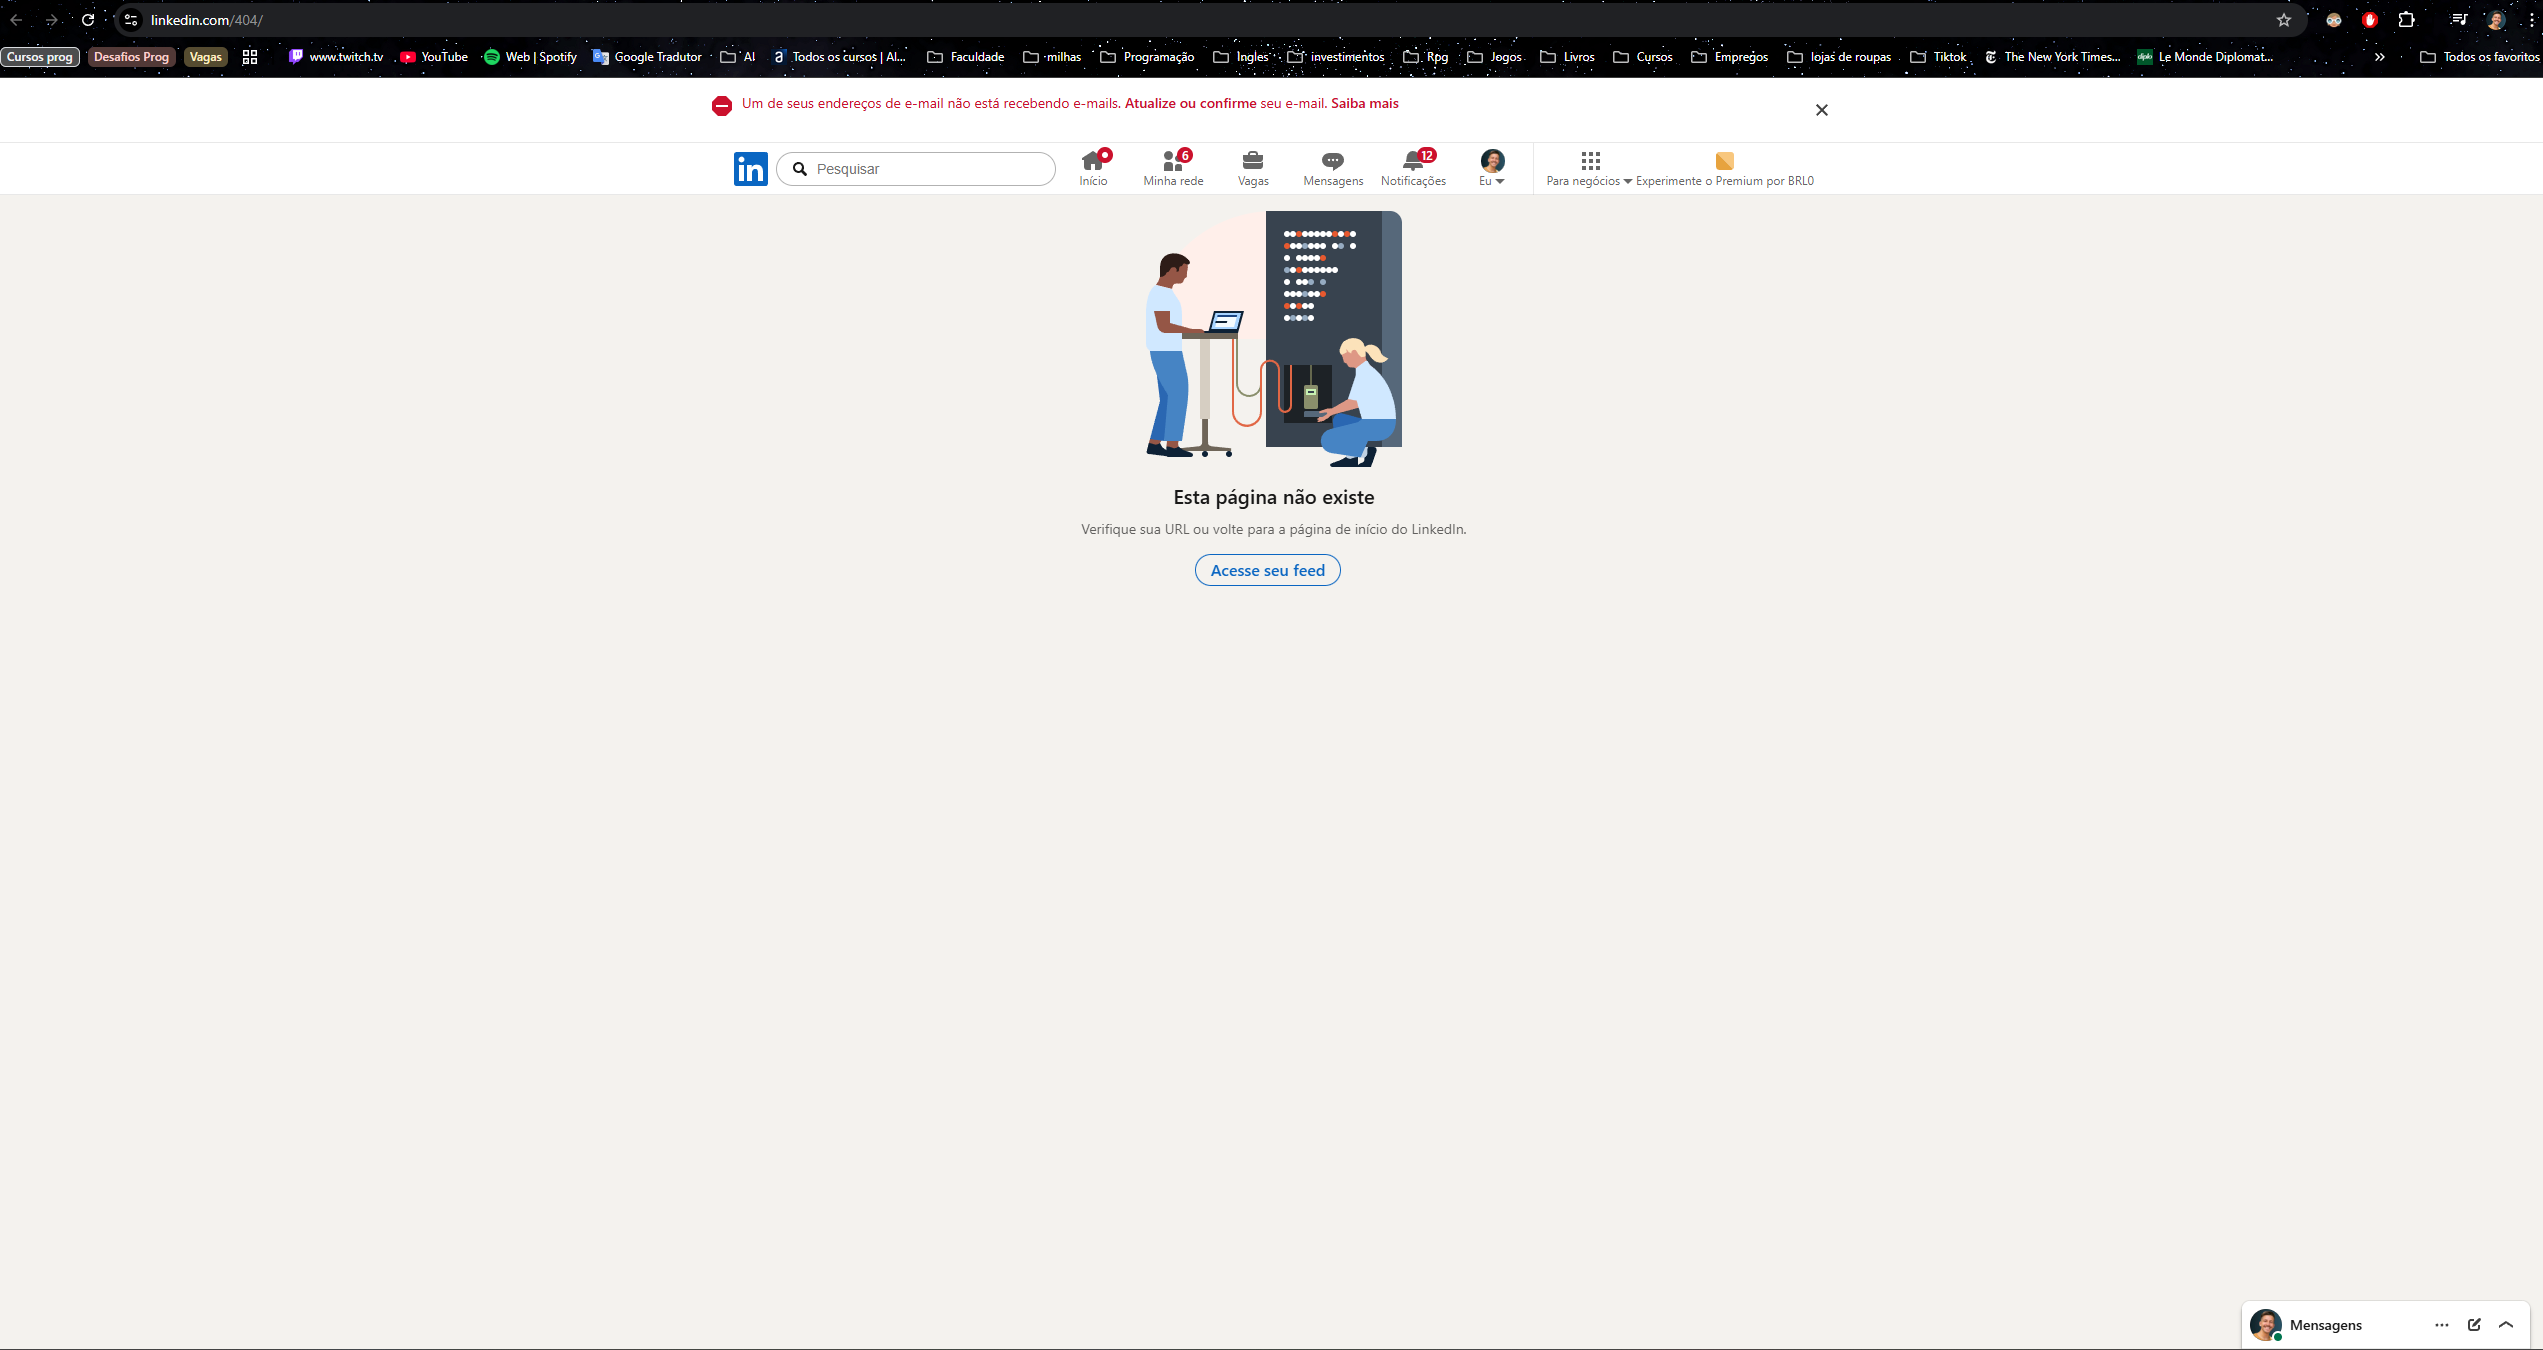Viewport: 2543px width, 1350px height.
Task: Click the LinkedIn logo icon
Action: tap(750, 169)
